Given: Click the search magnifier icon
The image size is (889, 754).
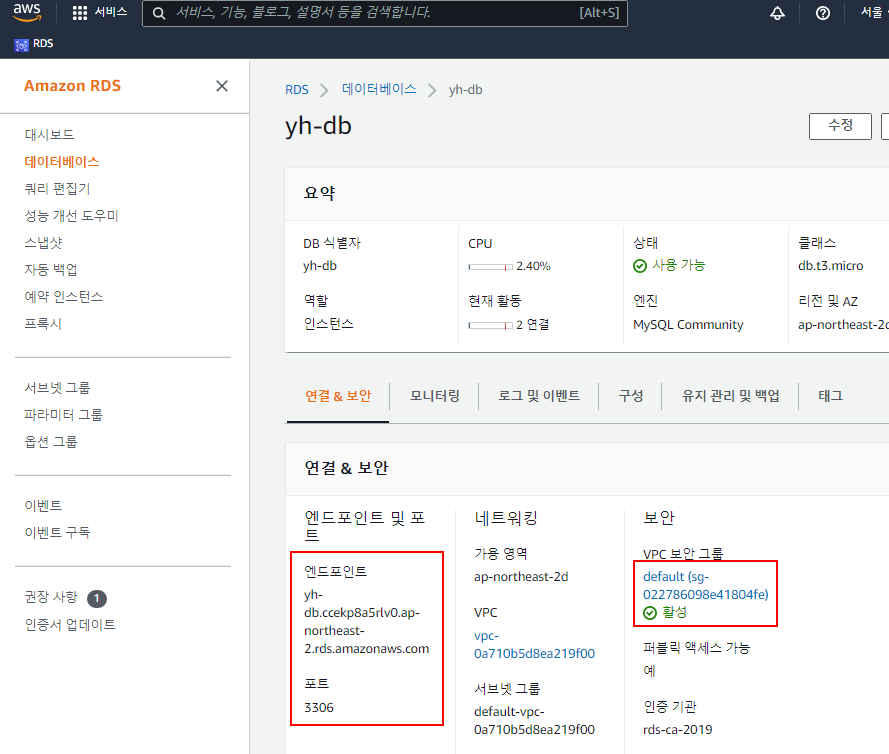Looking at the screenshot, I should (x=159, y=13).
